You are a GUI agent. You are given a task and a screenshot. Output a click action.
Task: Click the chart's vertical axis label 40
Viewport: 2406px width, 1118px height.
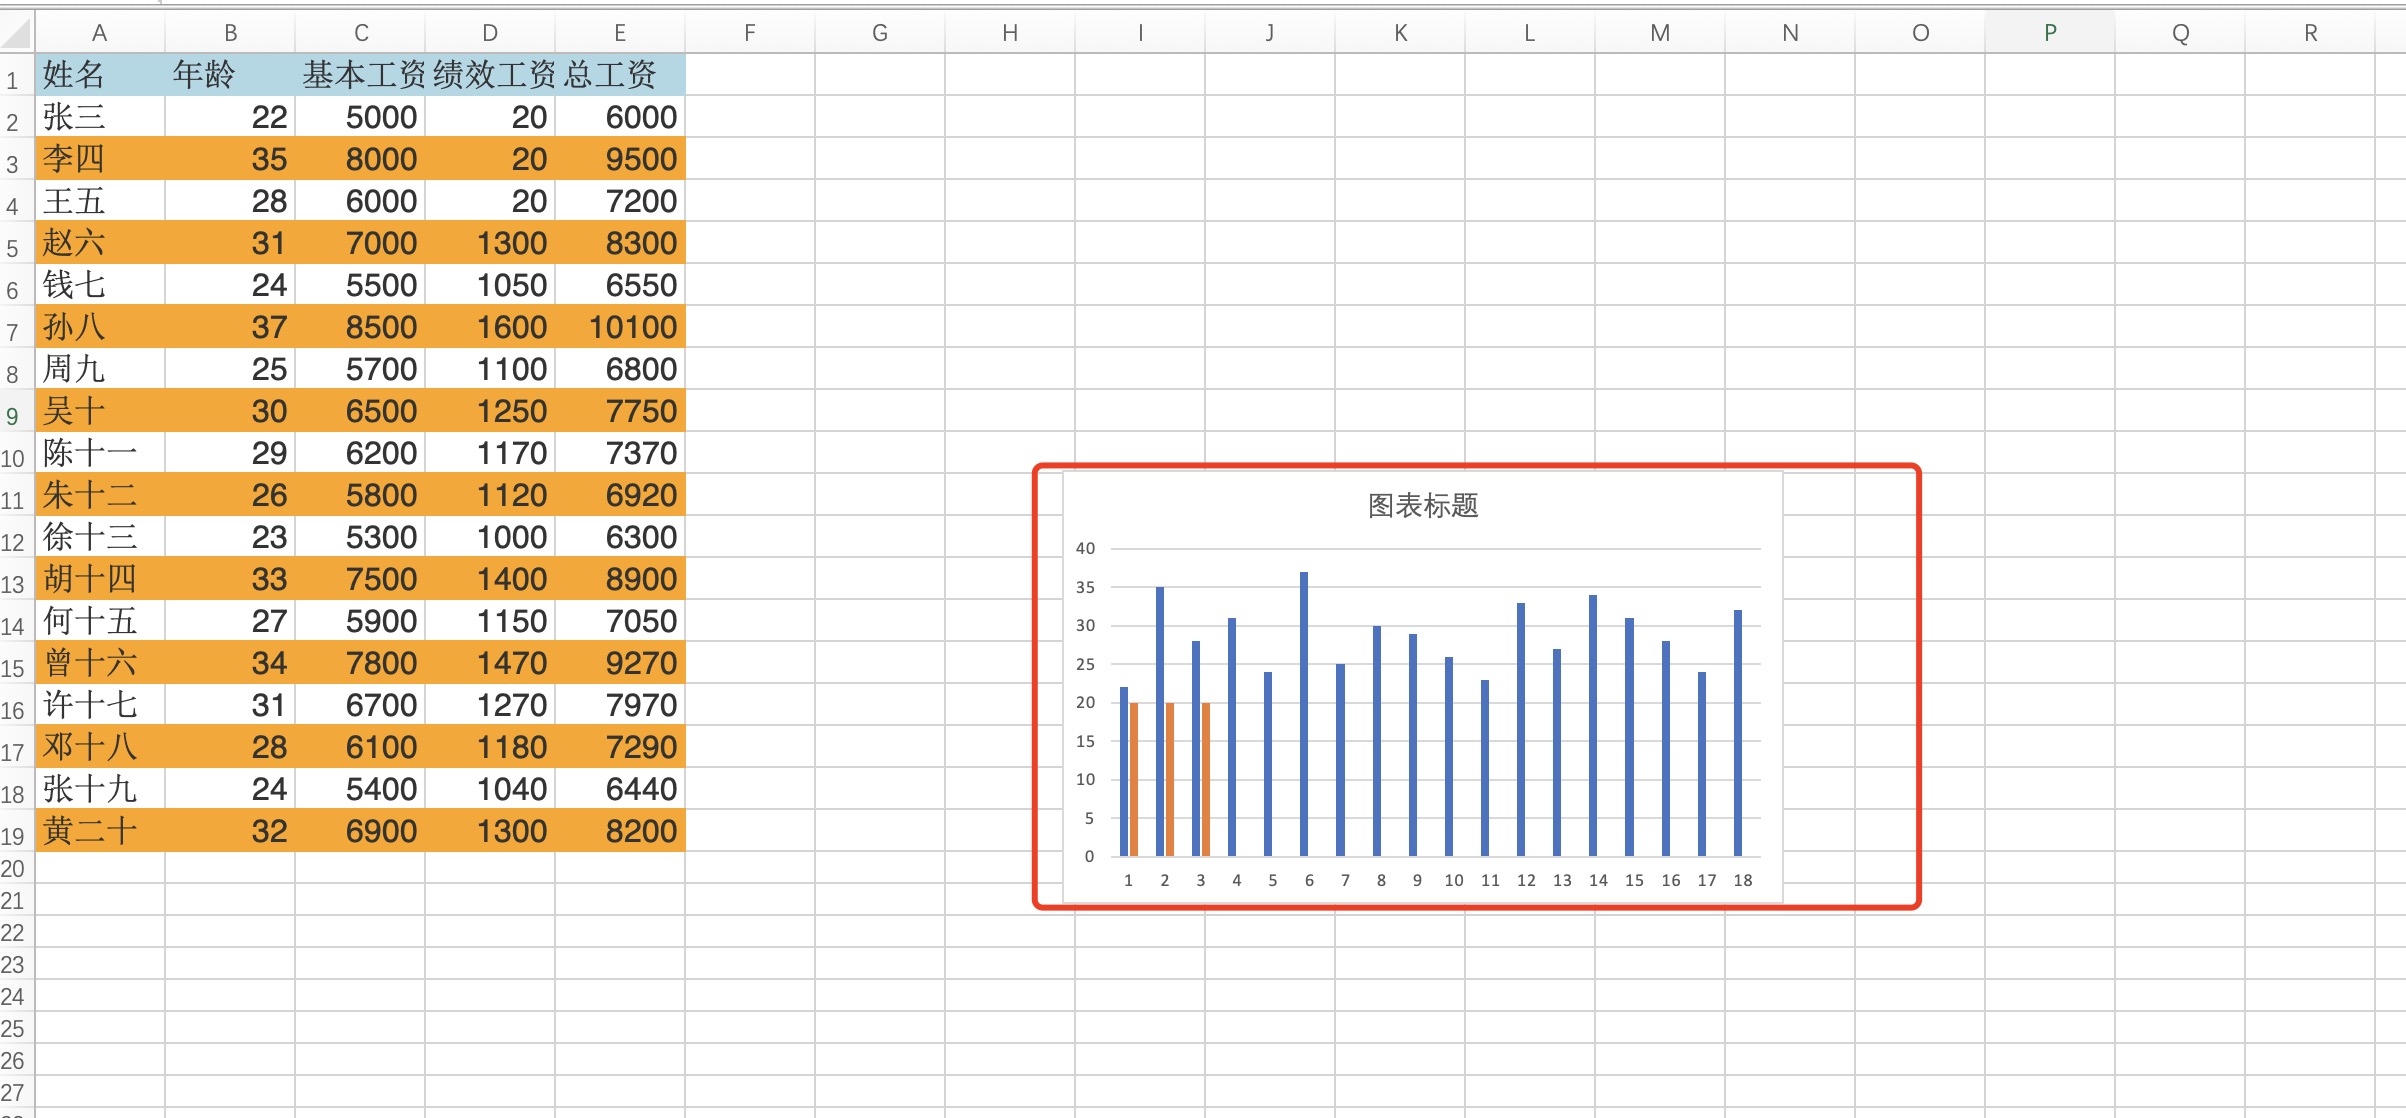point(1085,548)
